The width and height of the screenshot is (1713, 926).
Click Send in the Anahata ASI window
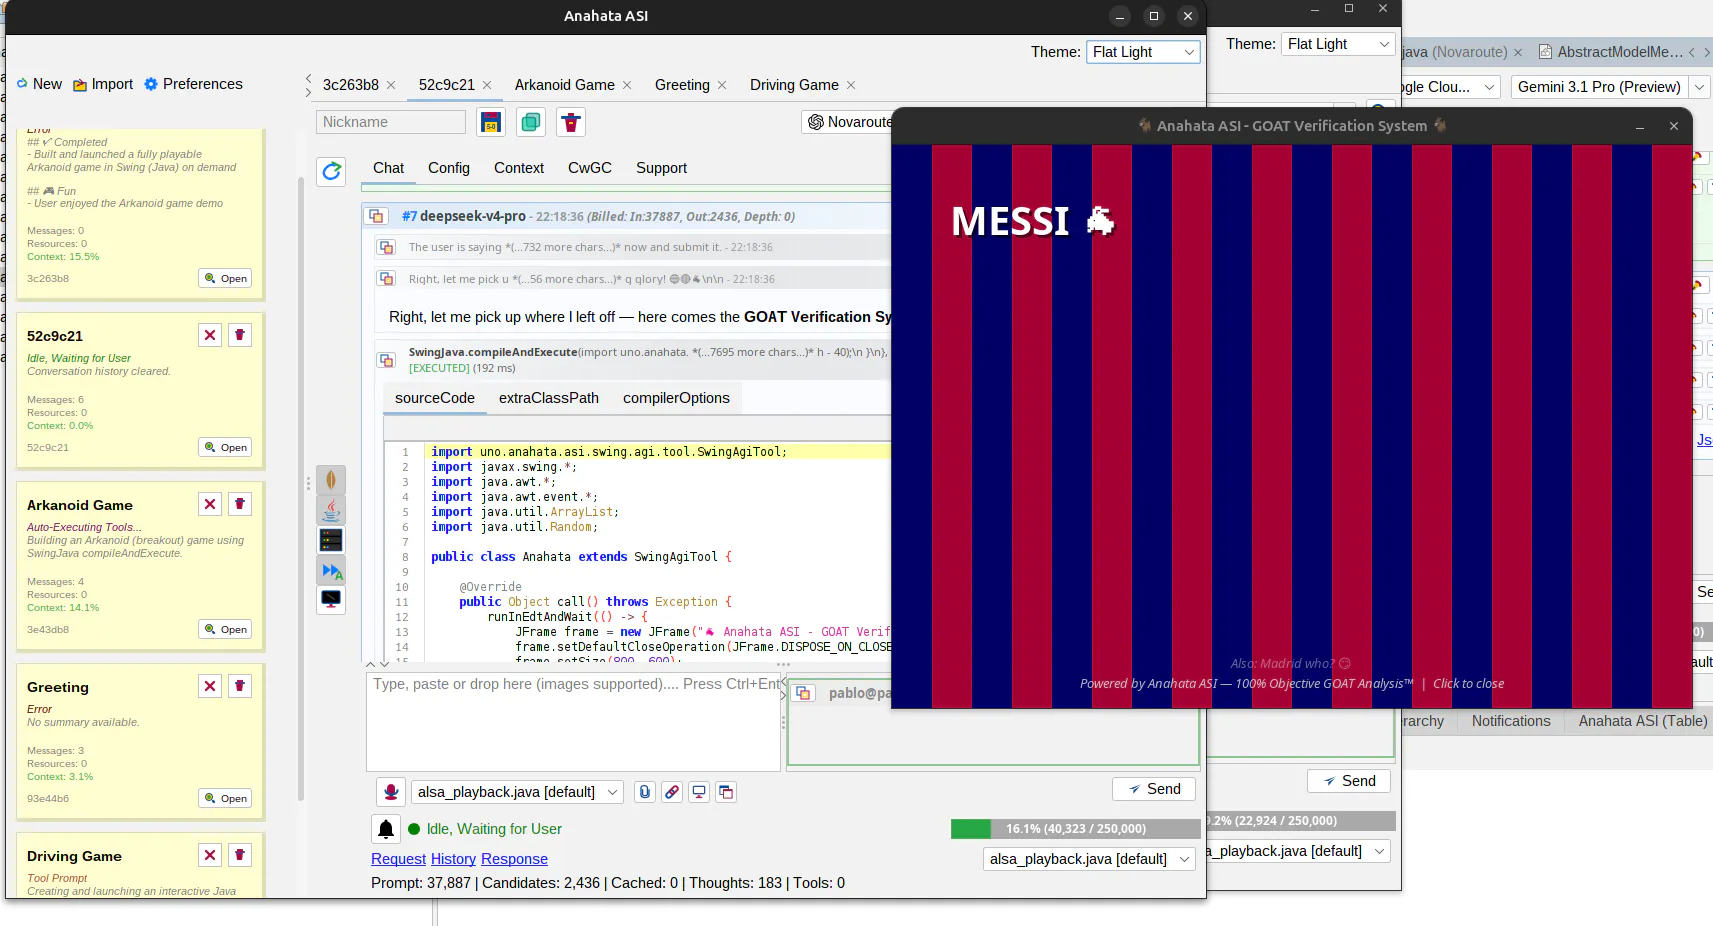(1154, 789)
